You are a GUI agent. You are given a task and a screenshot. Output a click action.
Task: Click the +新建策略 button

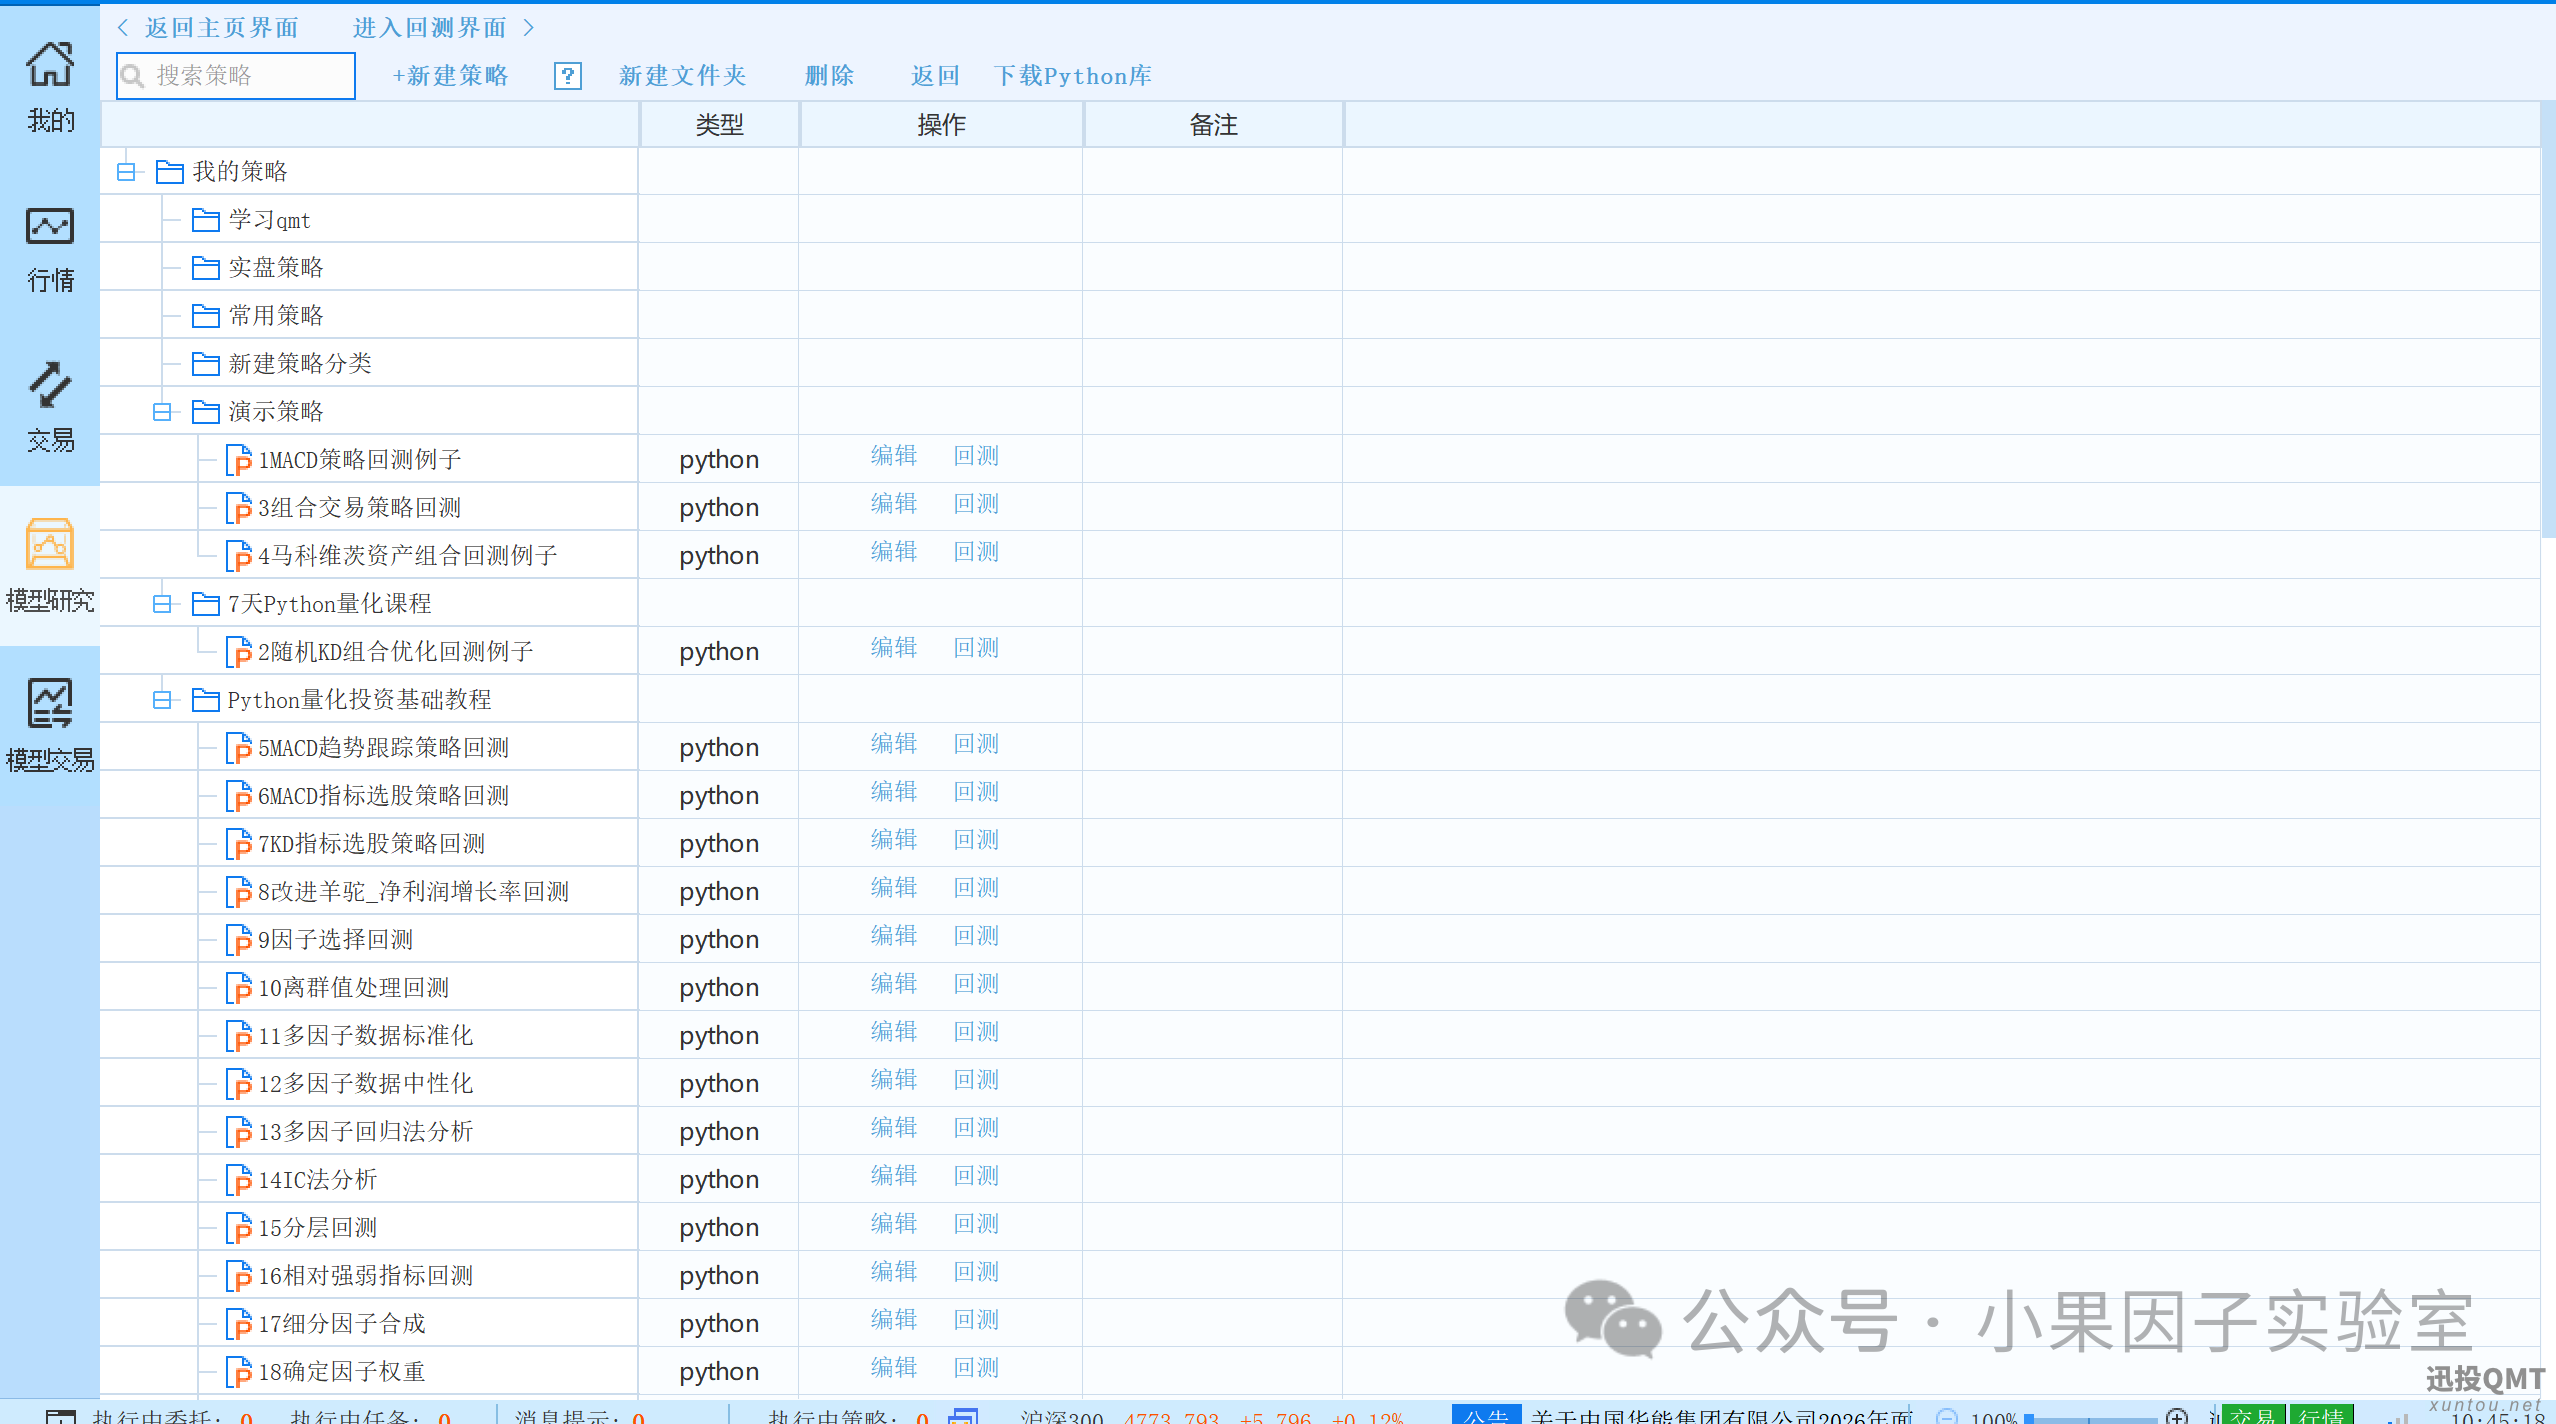click(450, 76)
